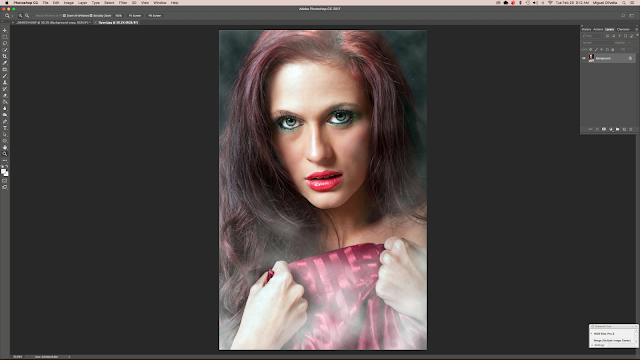
Task: Open the layer filter Kind dropdown
Action: point(593,36)
